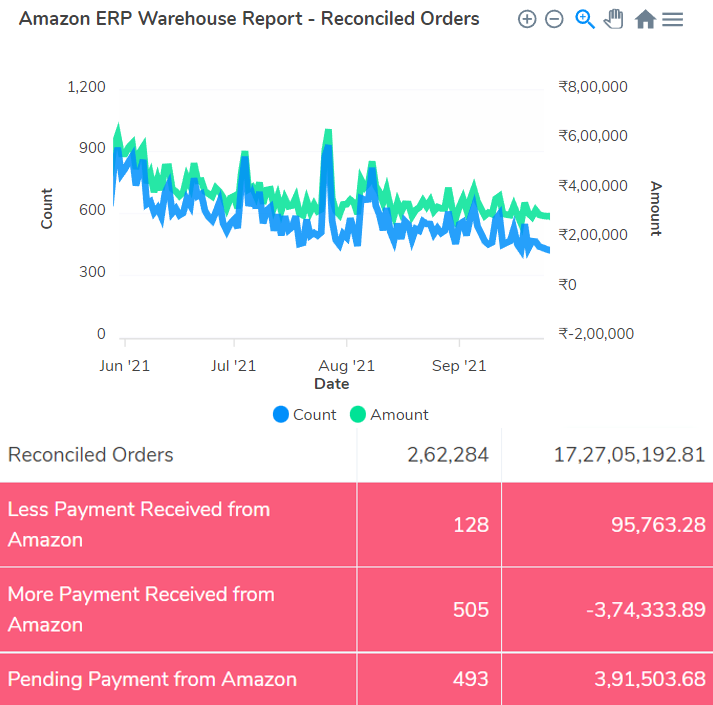Click the Jul '21 x-axis label
This screenshot has height=705, width=713.
[x=233, y=366]
